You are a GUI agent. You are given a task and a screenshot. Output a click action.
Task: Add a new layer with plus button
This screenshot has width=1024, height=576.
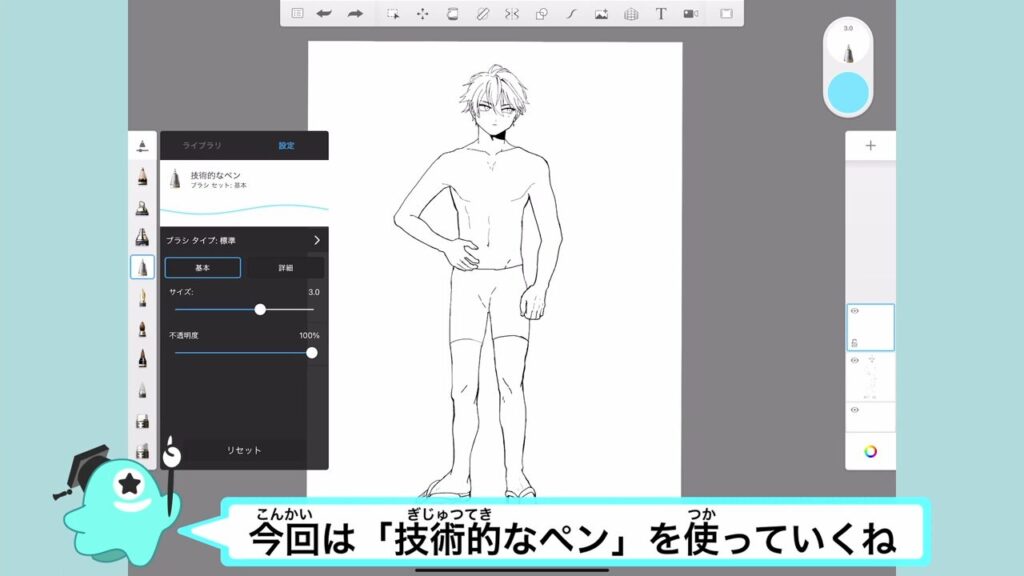pos(870,146)
